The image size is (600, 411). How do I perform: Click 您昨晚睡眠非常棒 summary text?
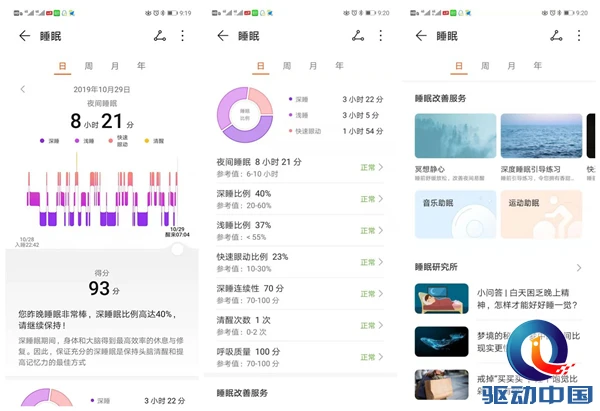[x=97, y=320]
